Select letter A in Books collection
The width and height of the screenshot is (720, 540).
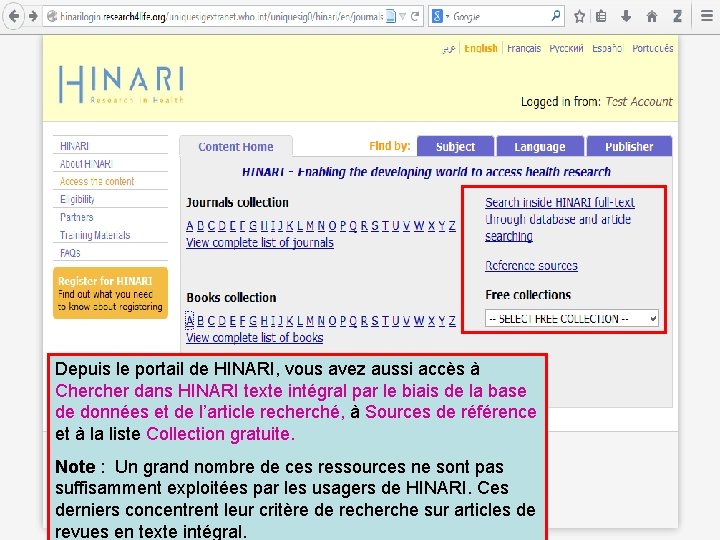pos(190,321)
